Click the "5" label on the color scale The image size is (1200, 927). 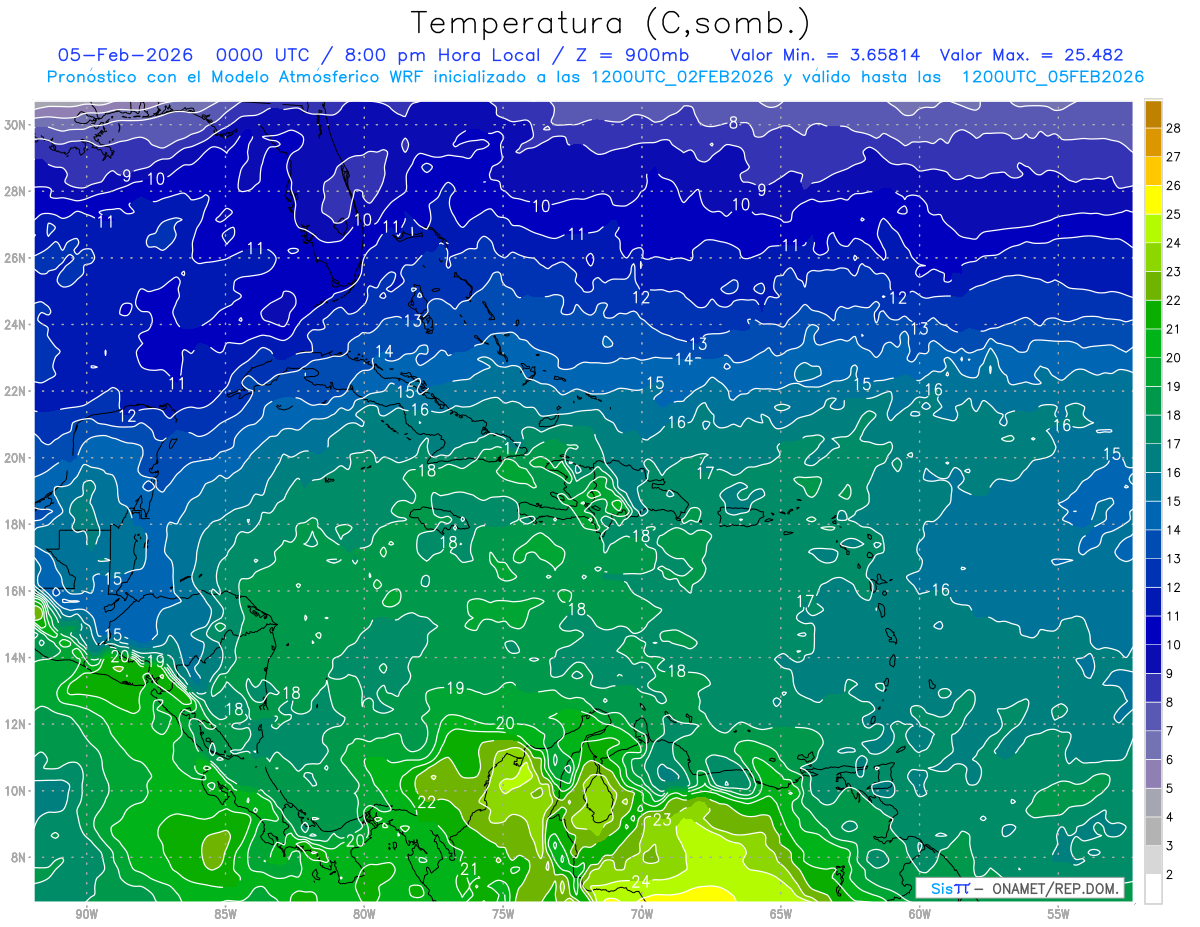(1170, 789)
